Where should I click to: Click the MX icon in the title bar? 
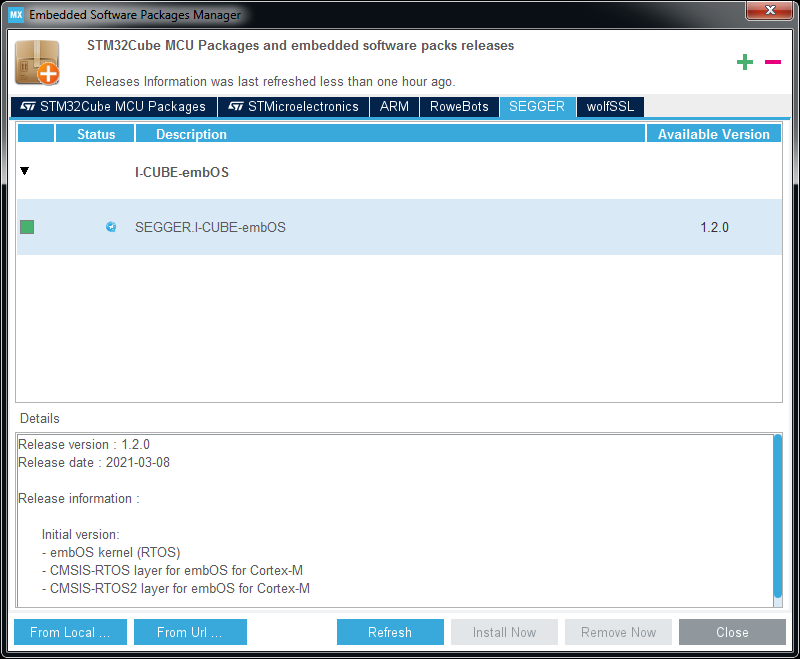(16, 15)
